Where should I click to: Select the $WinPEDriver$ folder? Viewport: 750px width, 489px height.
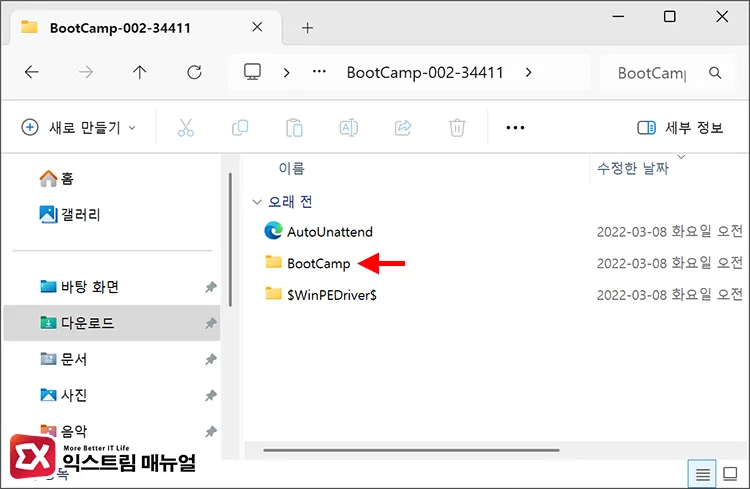coord(321,295)
